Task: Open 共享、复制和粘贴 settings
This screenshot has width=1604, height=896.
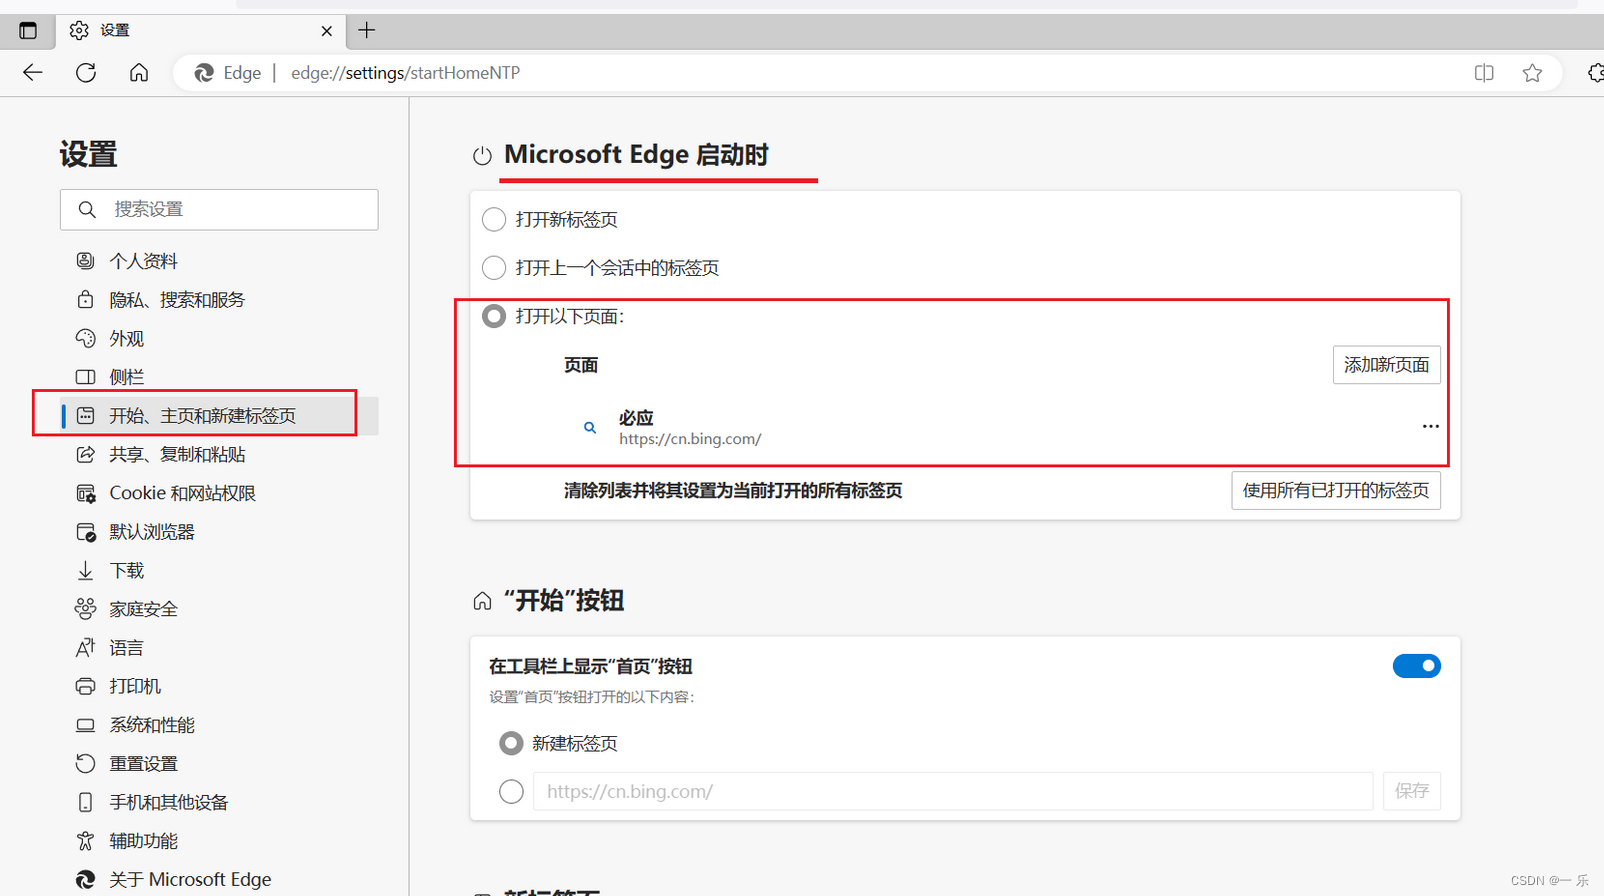Action: tap(177, 454)
